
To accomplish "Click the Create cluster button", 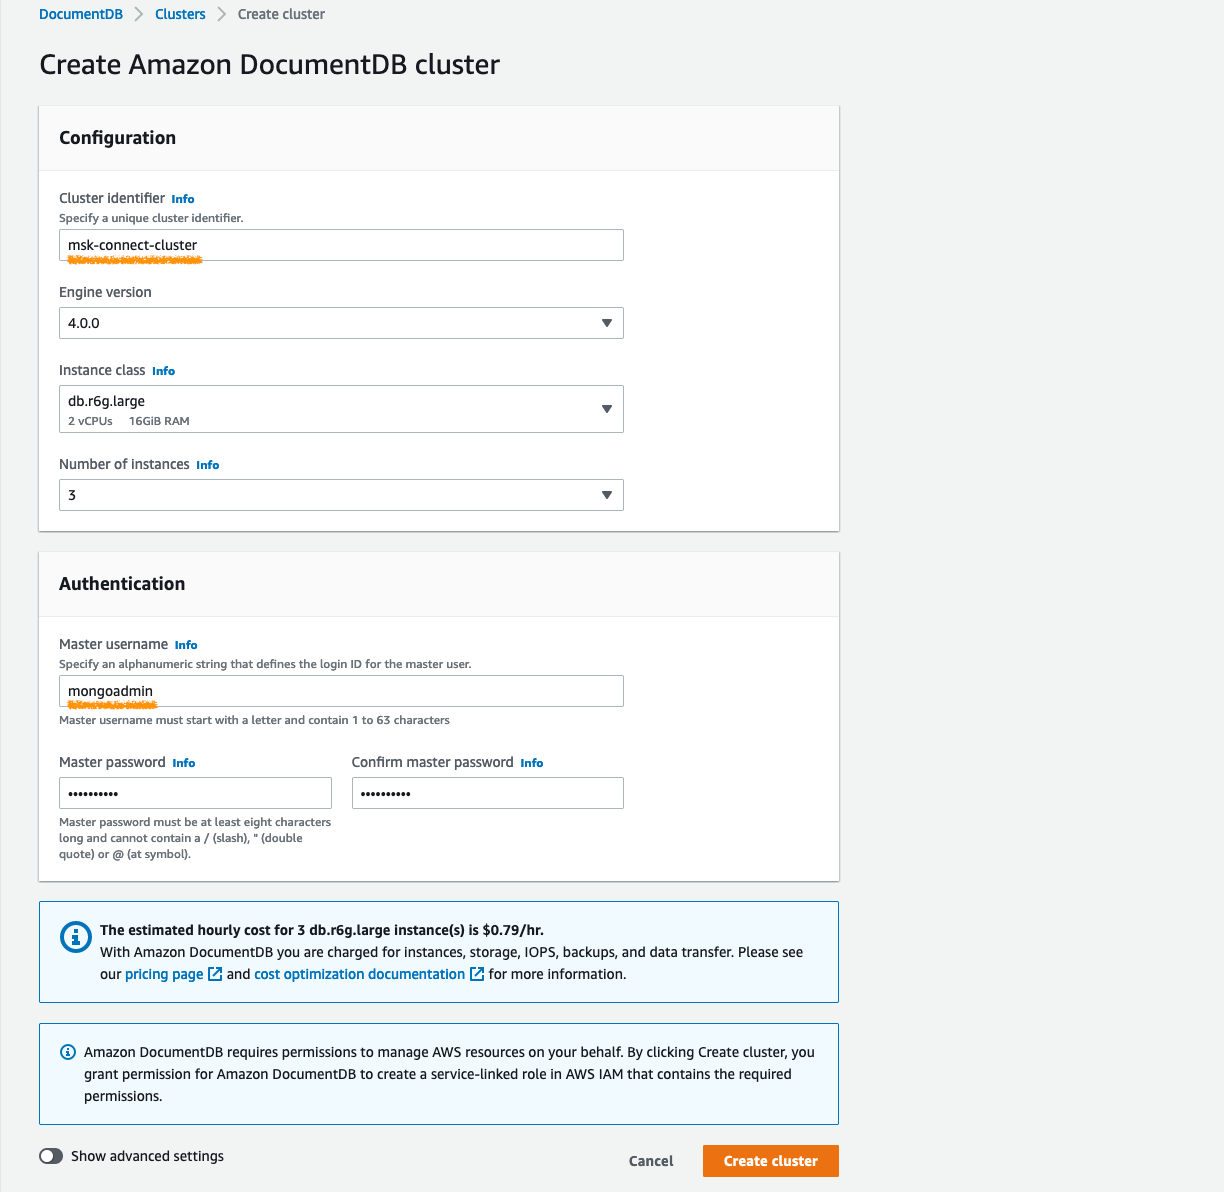I will pyautogui.click(x=771, y=1161).
